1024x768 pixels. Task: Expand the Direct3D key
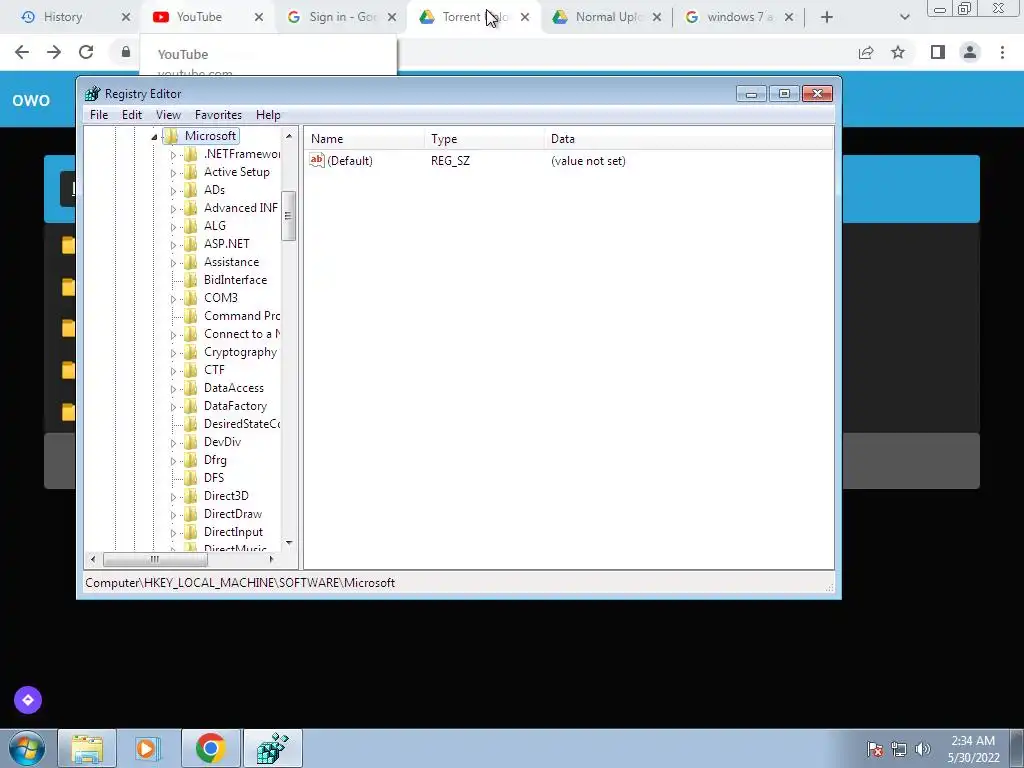coord(173,497)
